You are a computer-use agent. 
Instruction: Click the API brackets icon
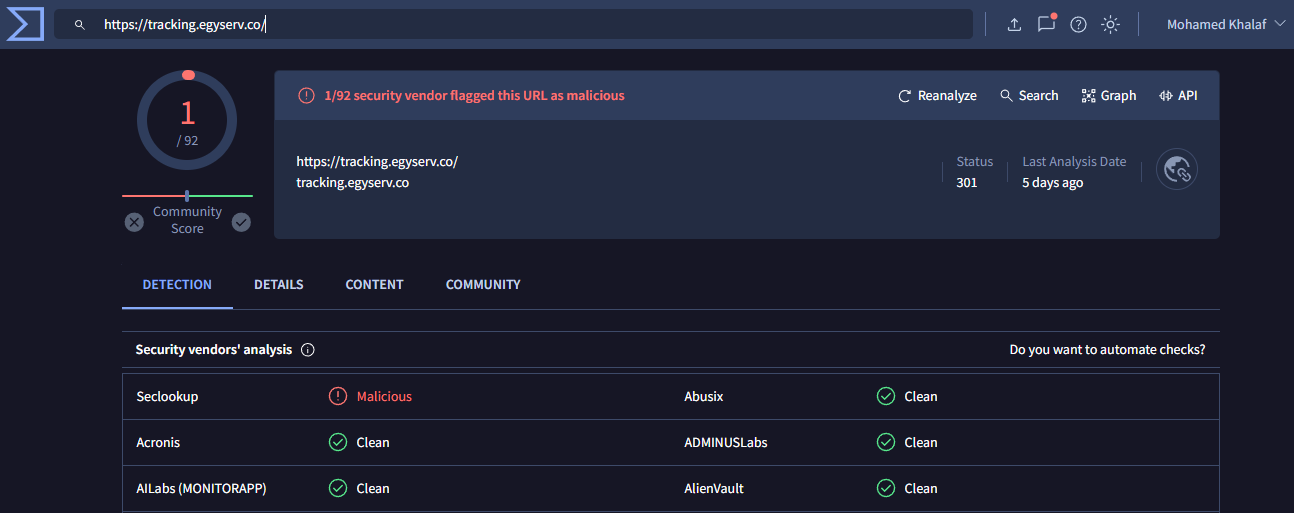1166,96
